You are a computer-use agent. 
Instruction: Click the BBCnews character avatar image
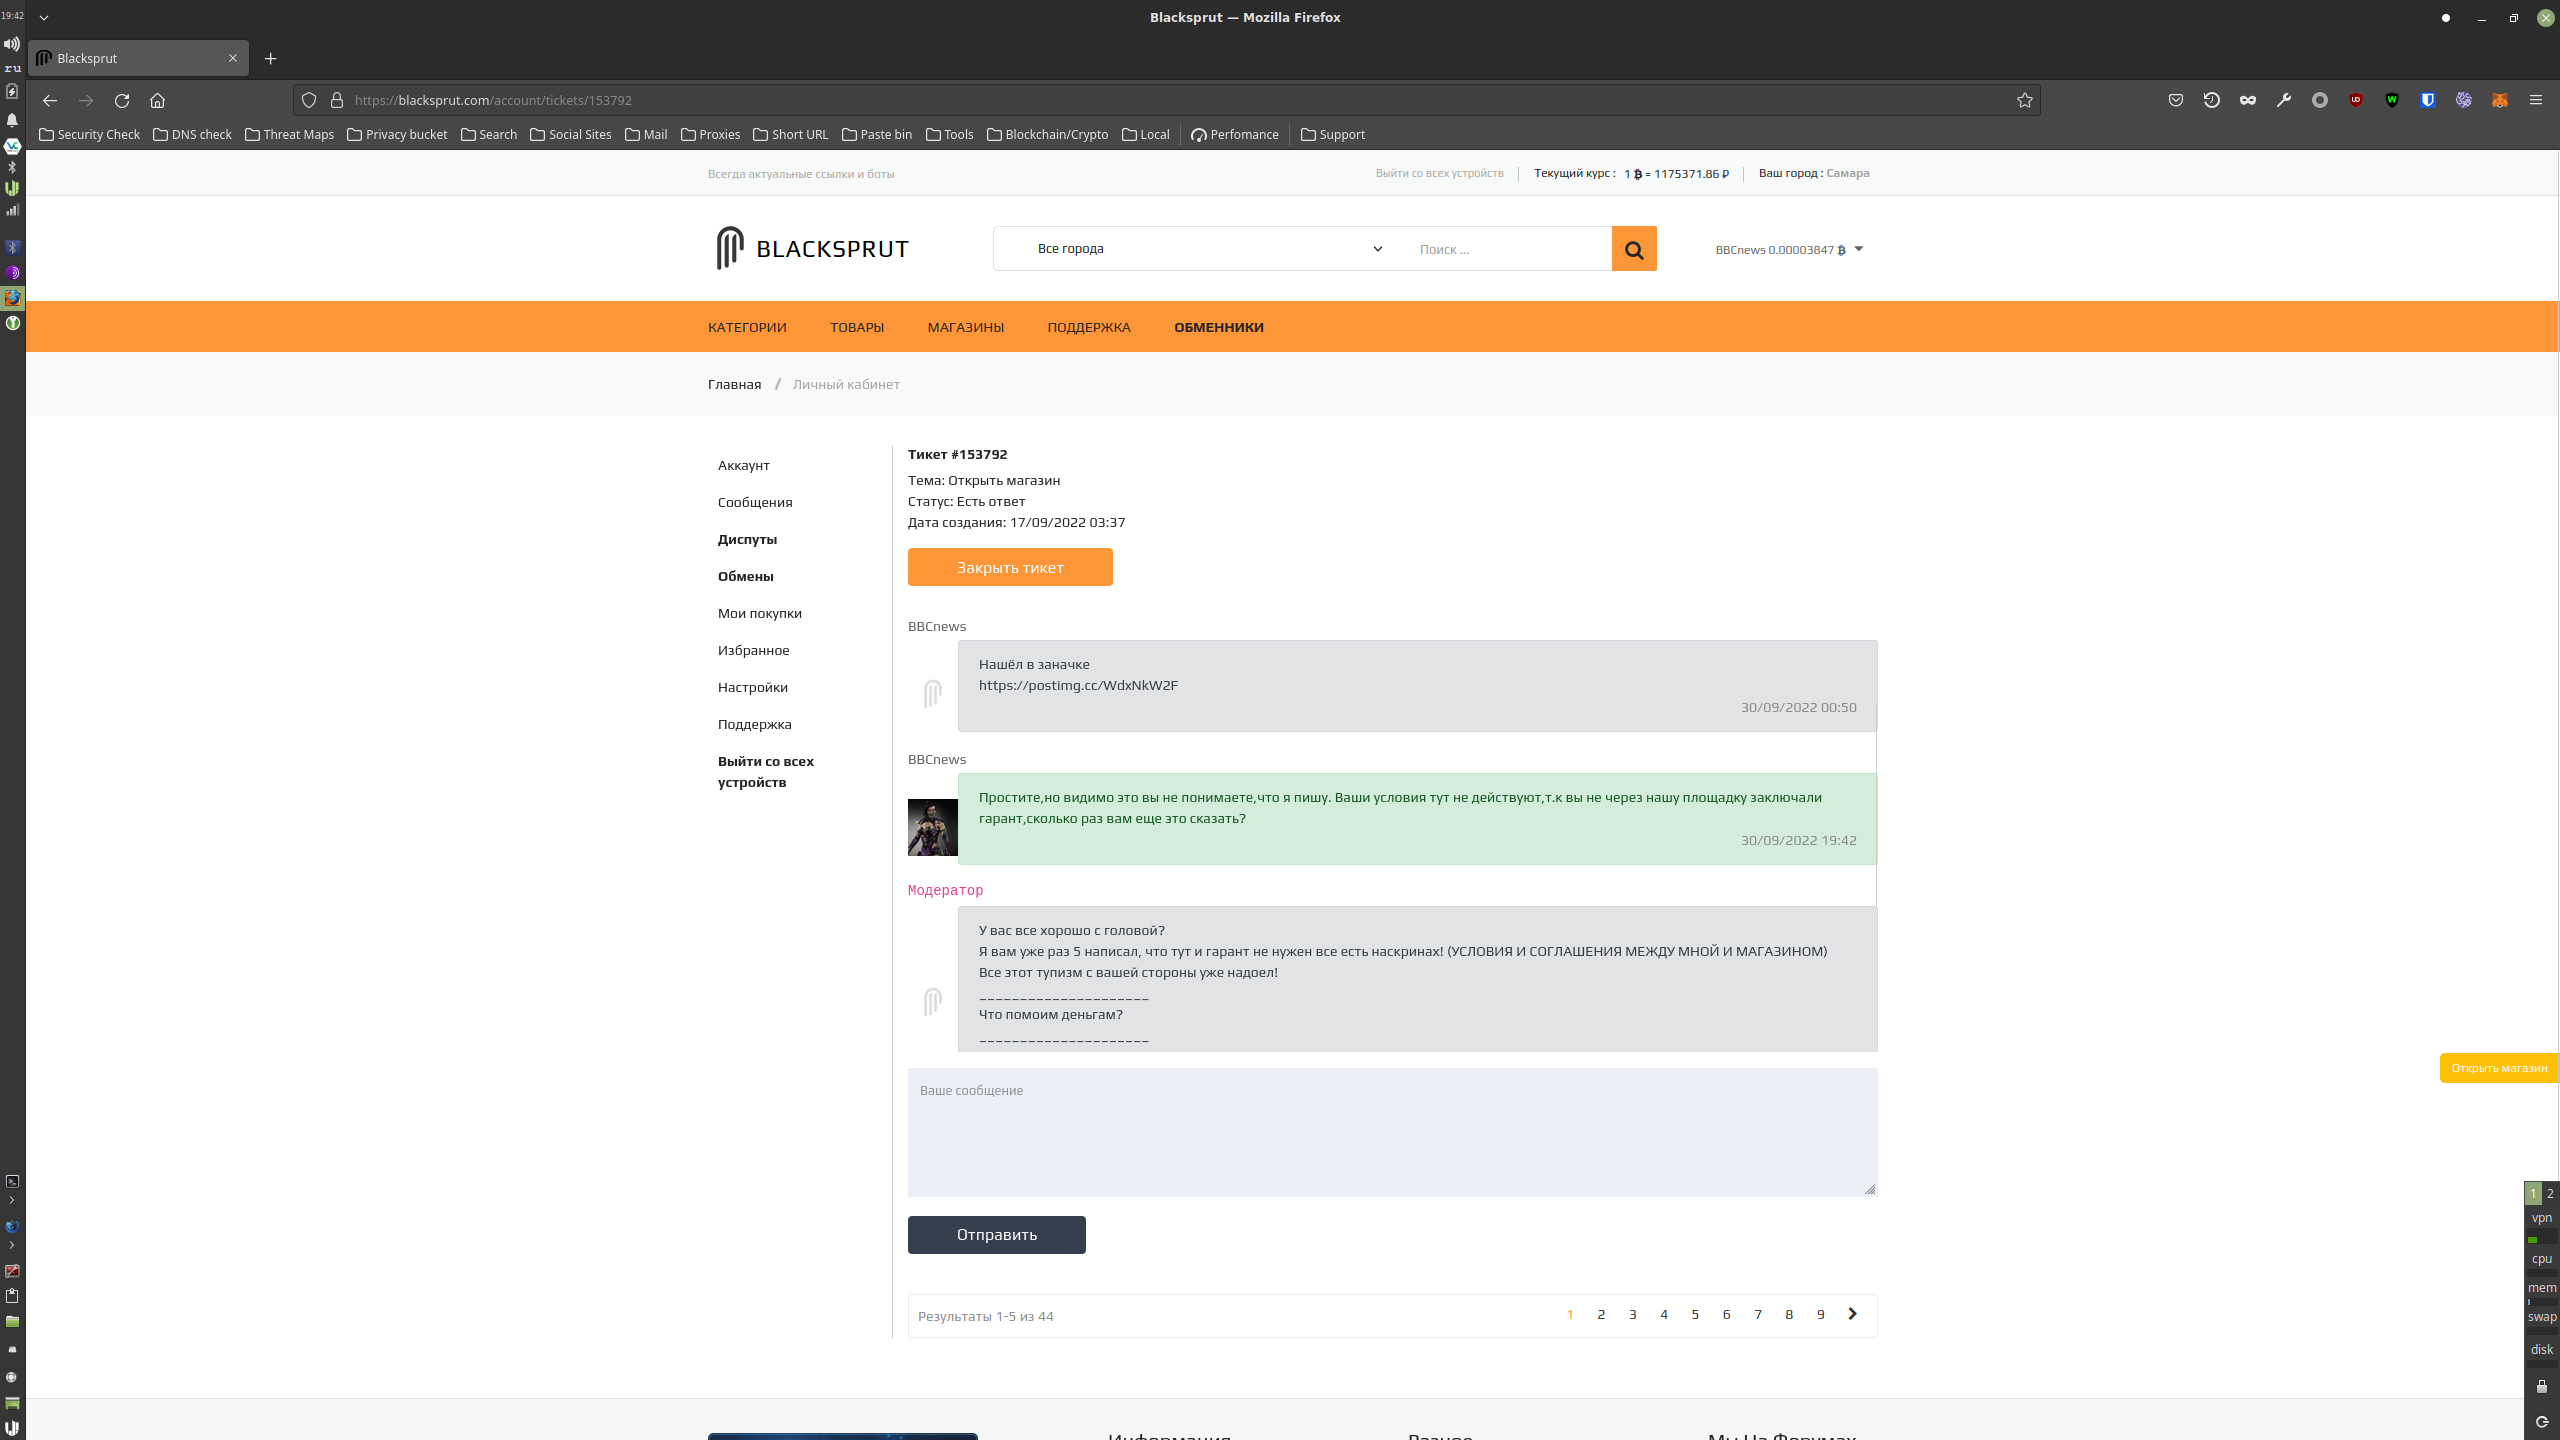click(x=932, y=827)
